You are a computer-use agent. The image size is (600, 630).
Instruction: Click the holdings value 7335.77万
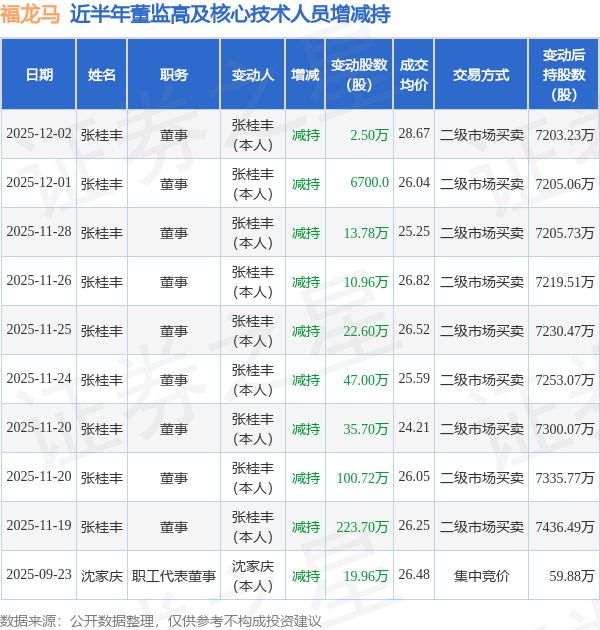click(x=564, y=478)
